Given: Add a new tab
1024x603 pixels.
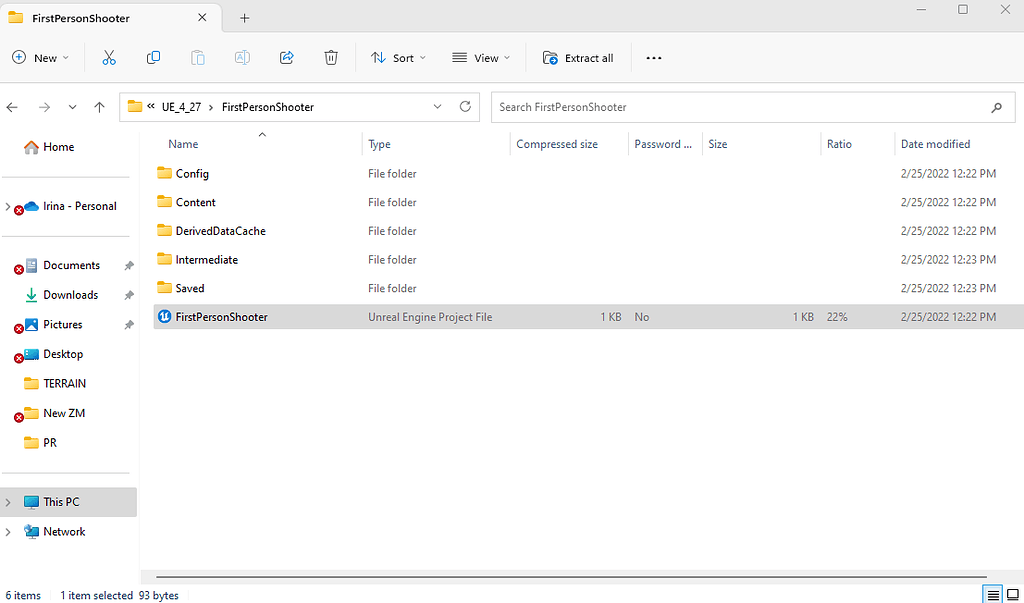Looking at the screenshot, I should (245, 18).
